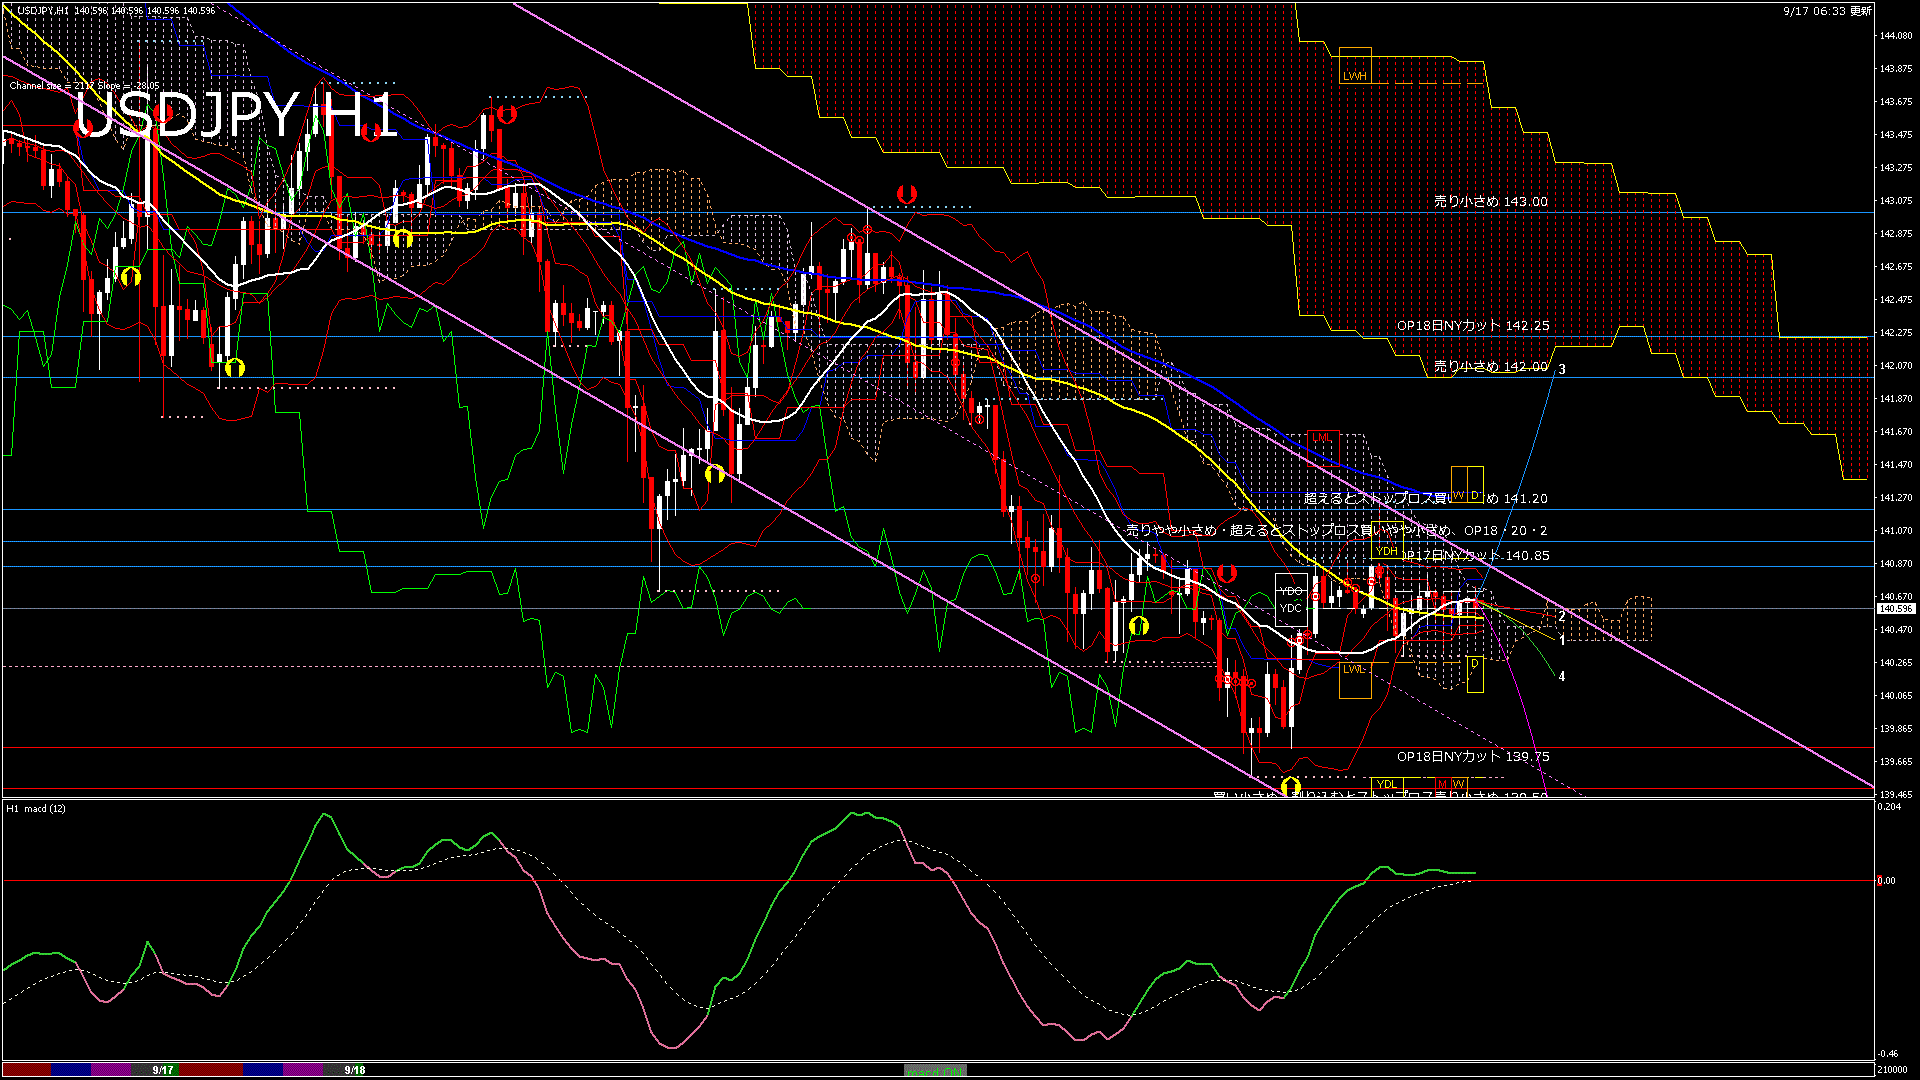
Task: Click the USDJPY H1 chart title
Action: [x=236, y=115]
